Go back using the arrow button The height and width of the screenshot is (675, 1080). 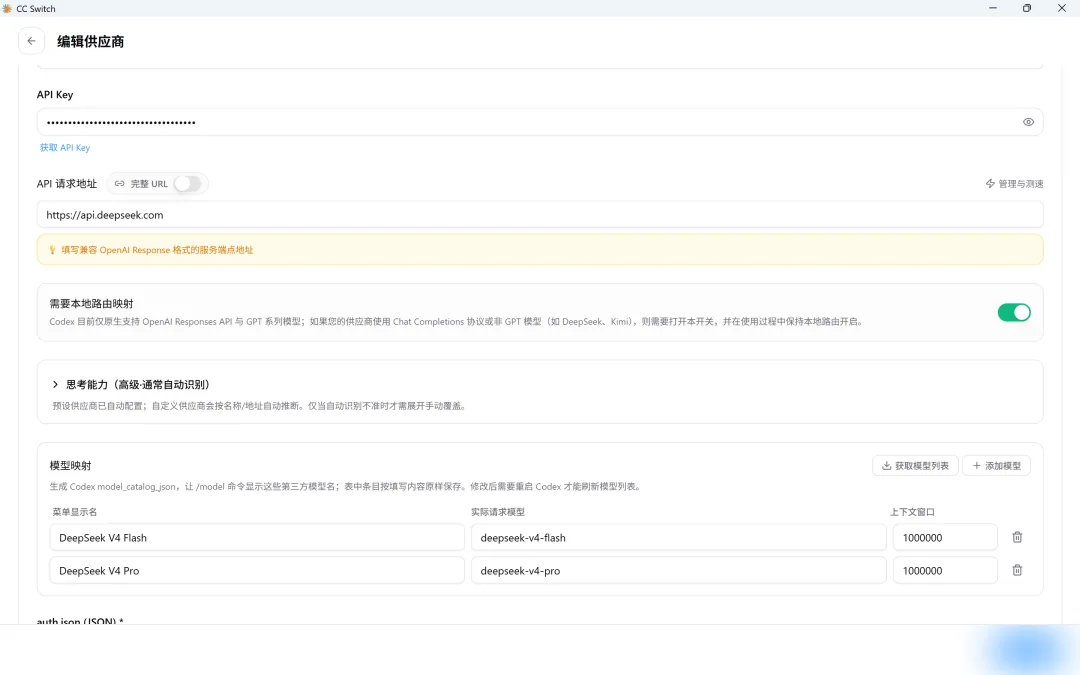pyautogui.click(x=32, y=41)
